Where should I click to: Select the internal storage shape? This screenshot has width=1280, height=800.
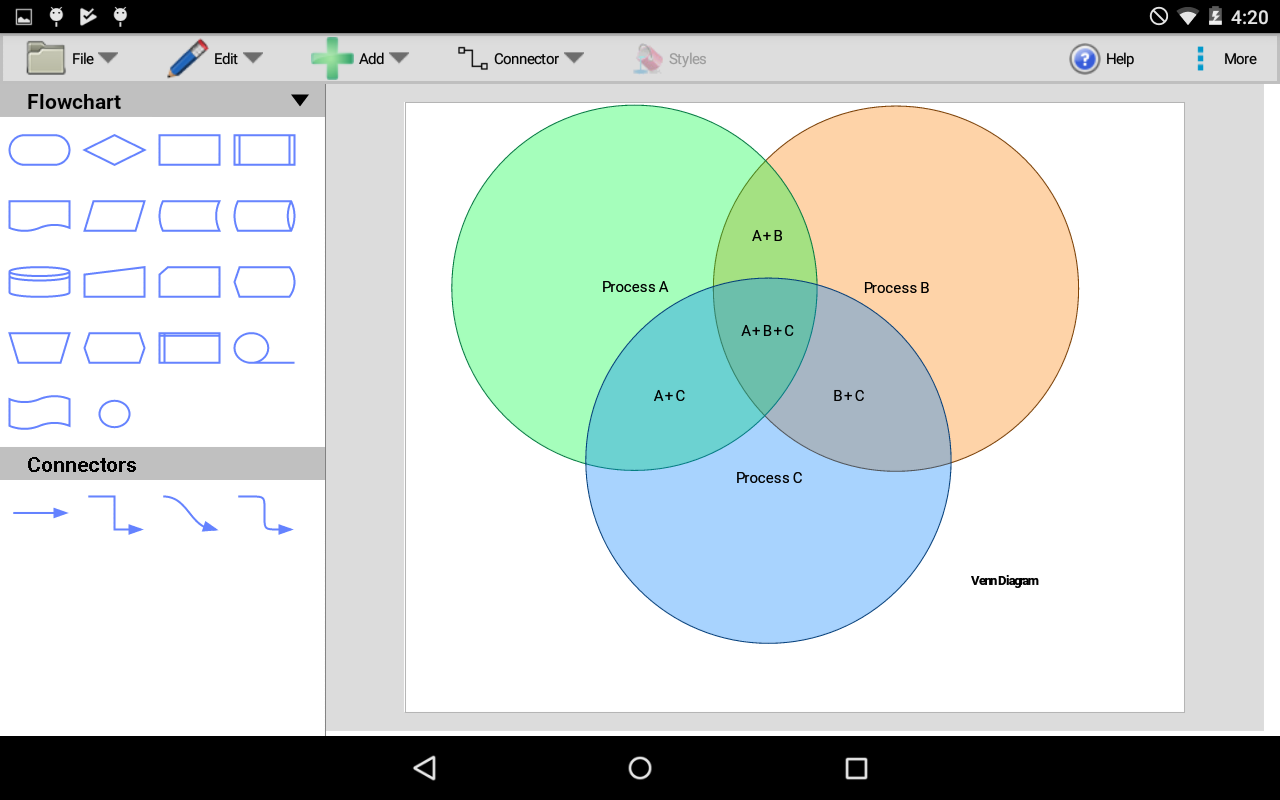coord(190,348)
